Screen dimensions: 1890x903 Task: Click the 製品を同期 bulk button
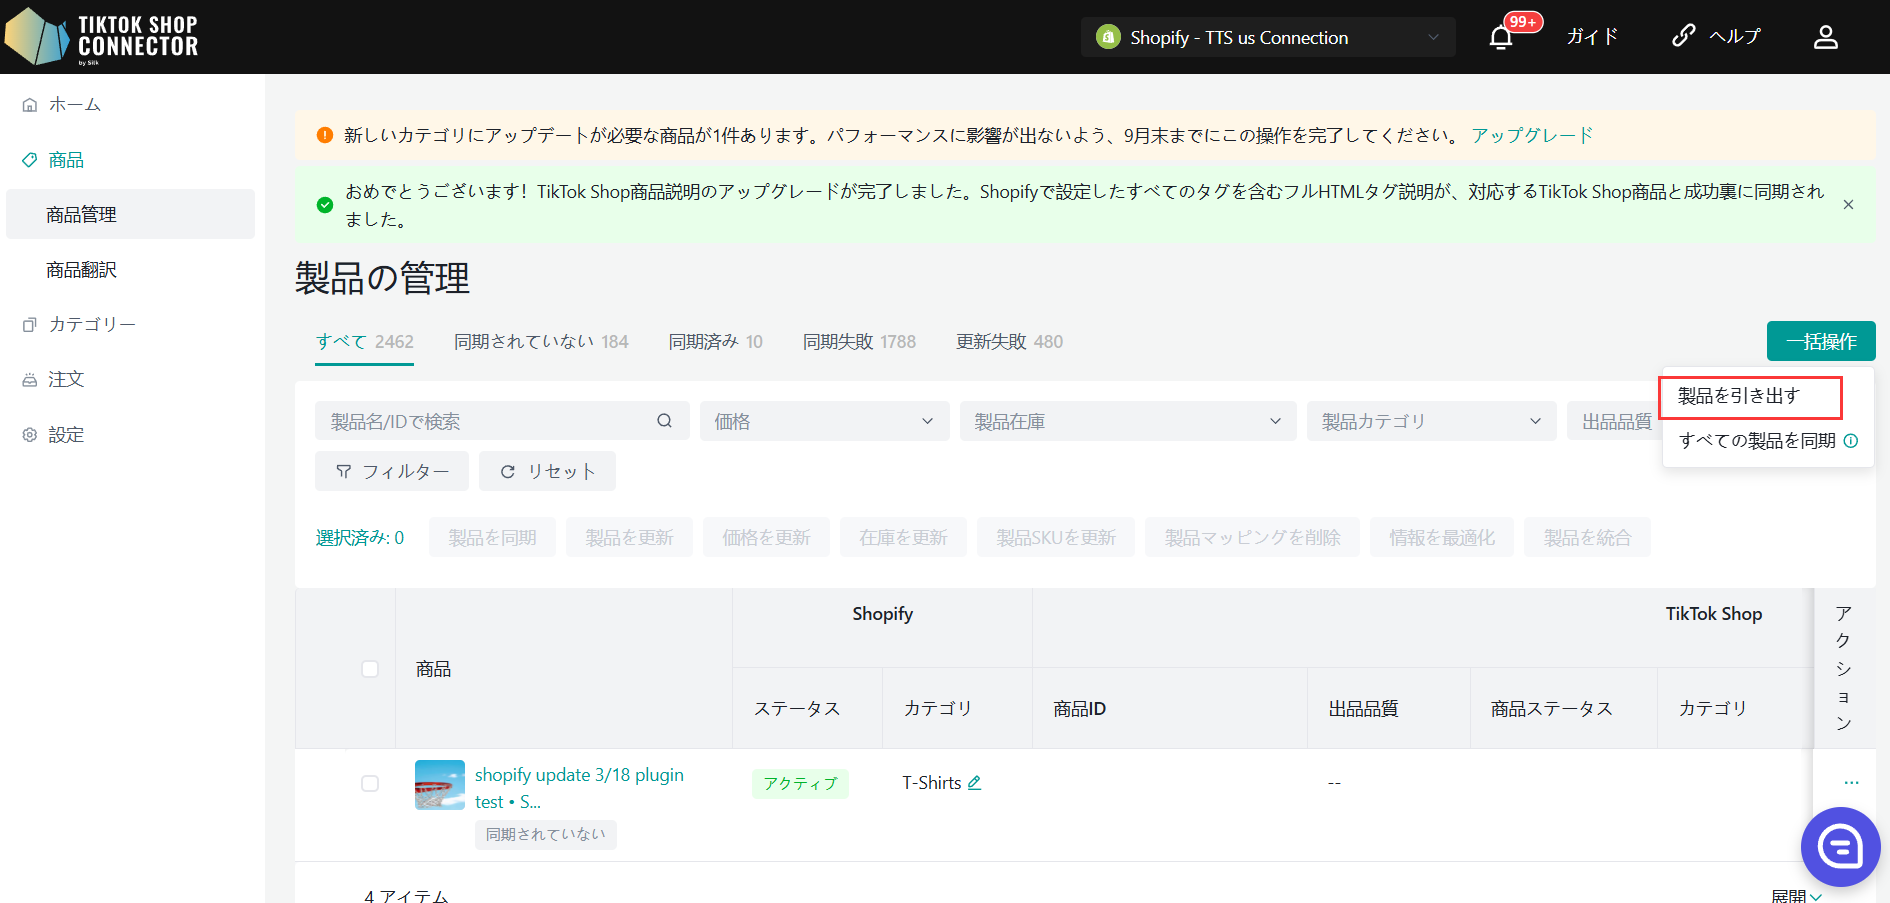coord(493,538)
